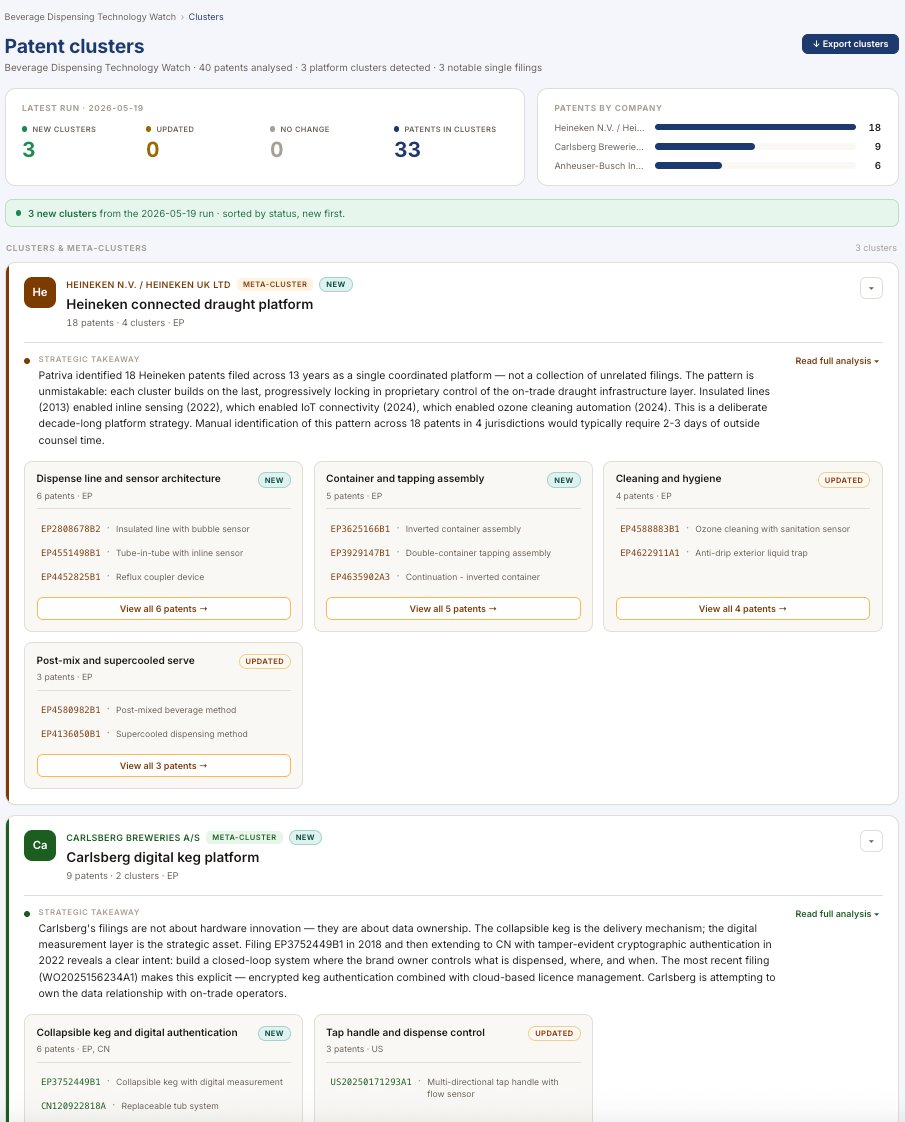Open patent EP3929147B1
This screenshot has width=905, height=1122.
click(360, 553)
